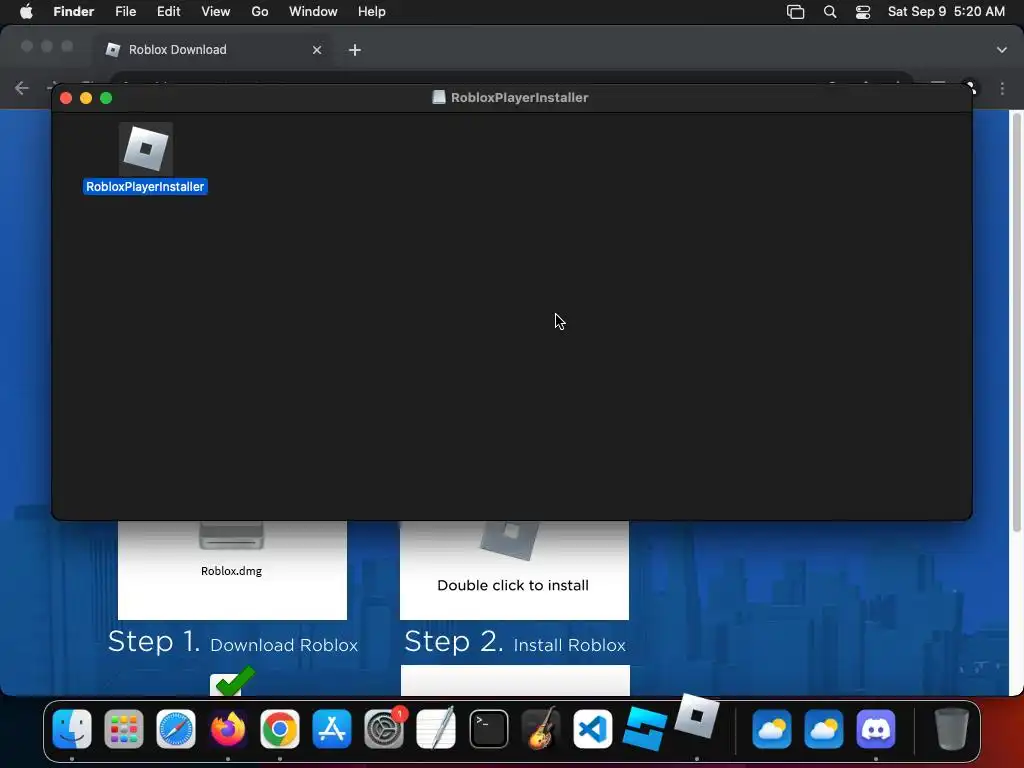Open Roblox Studio from the Dock
1024x768 pixels.
click(x=645, y=729)
